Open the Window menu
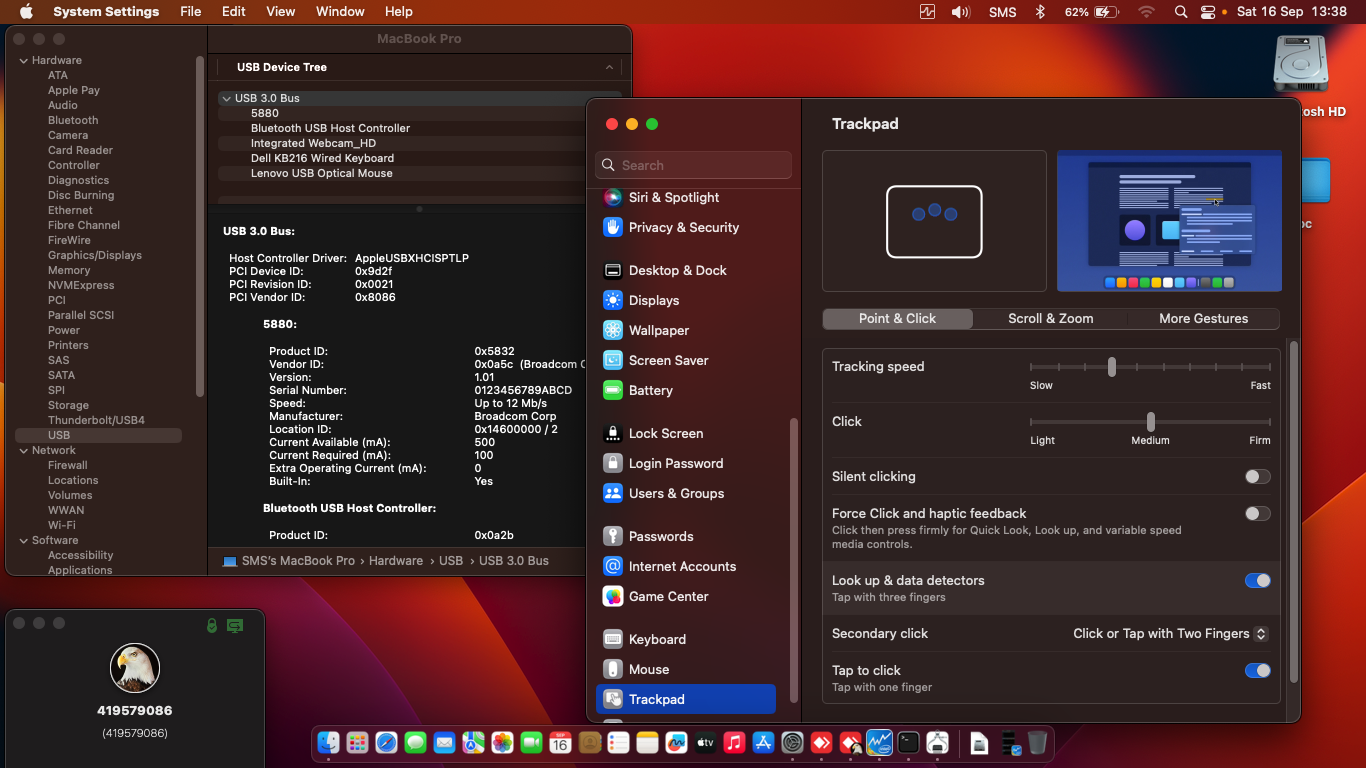 tap(340, 12)
